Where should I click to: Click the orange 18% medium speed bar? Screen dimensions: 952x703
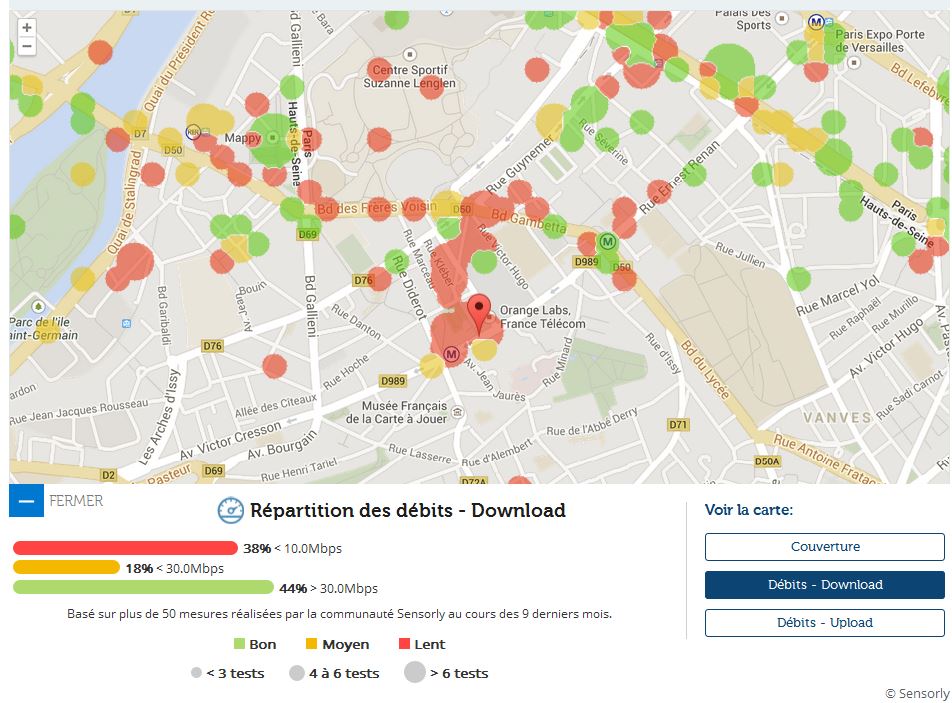(66, 568)
